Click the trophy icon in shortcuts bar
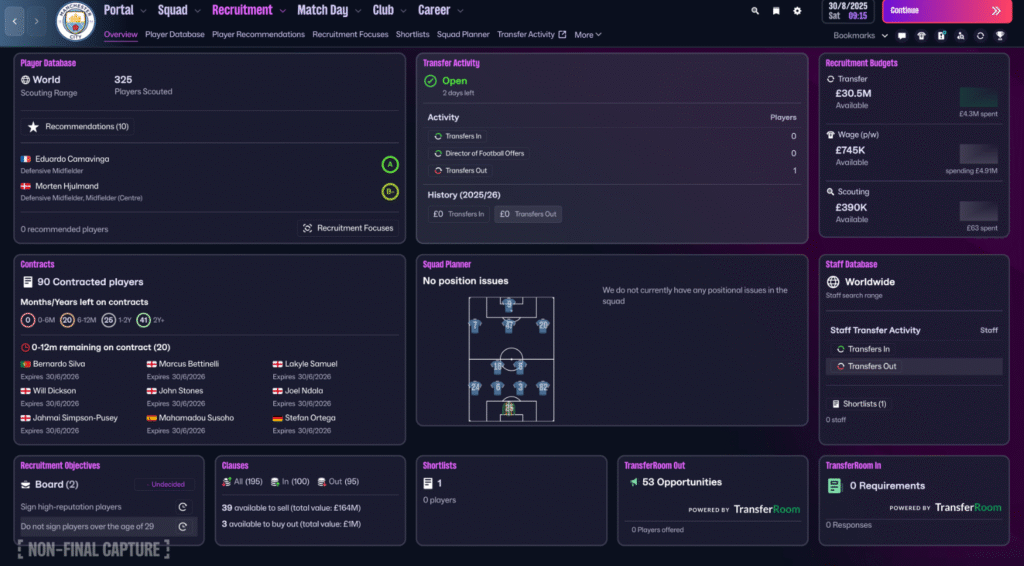 [x=998, y=35]
